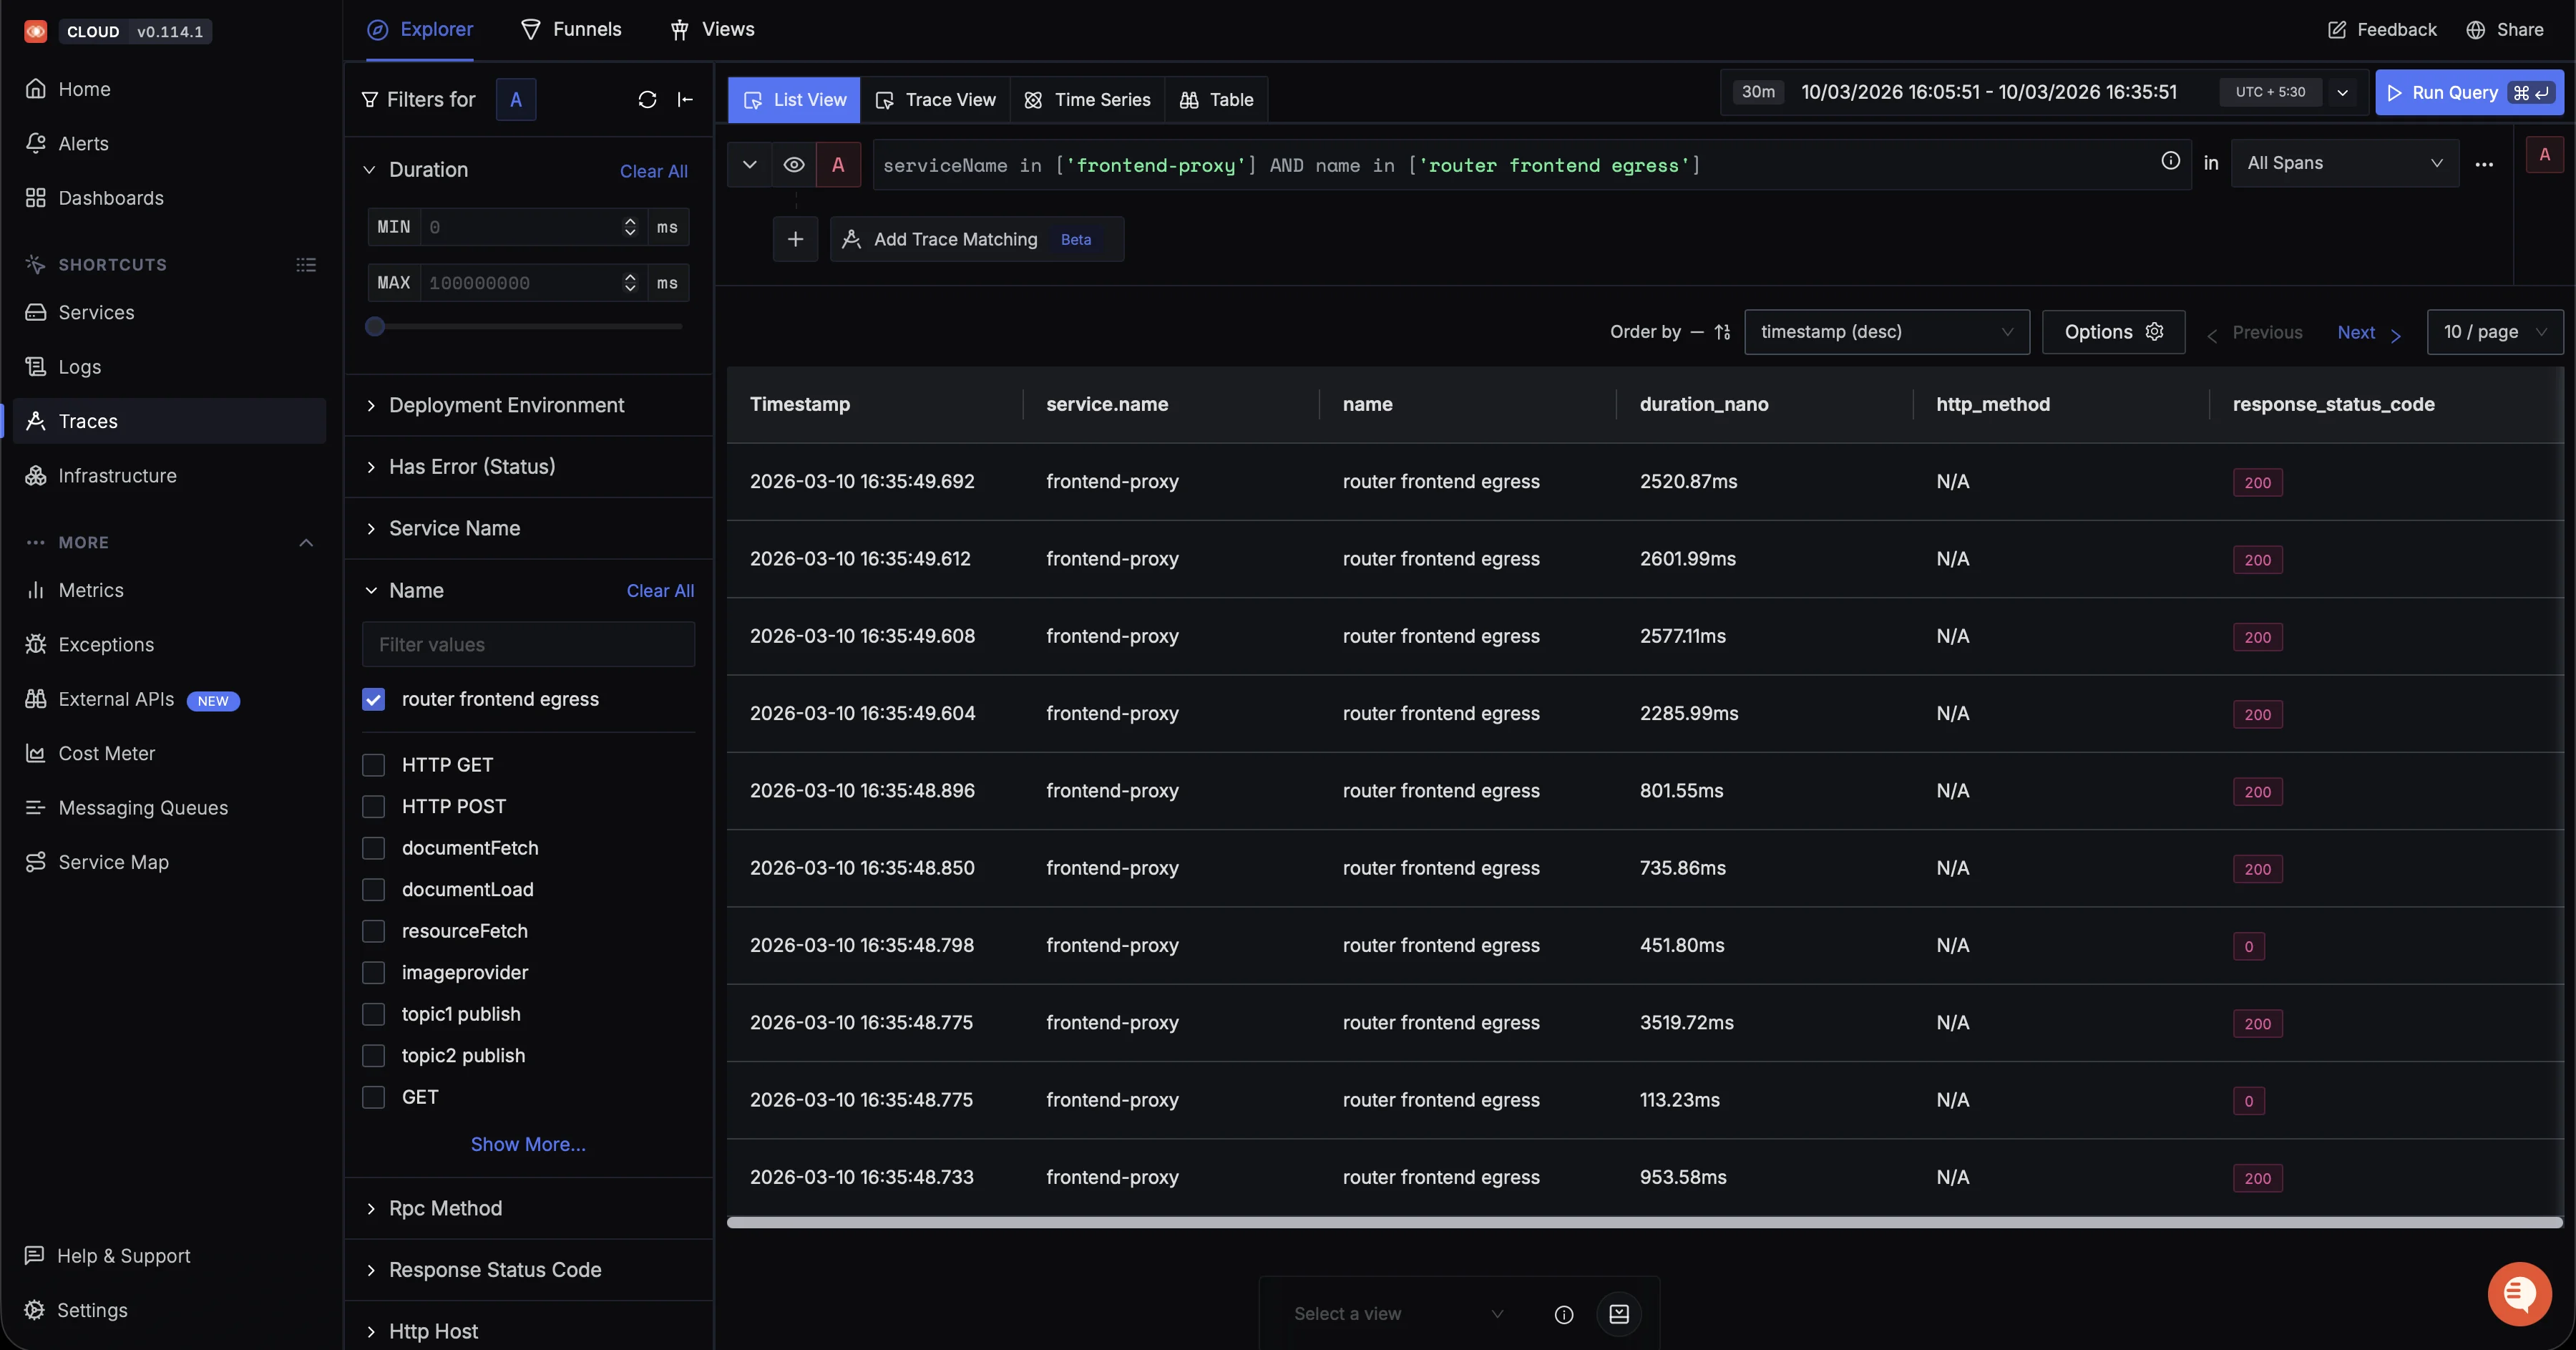The width and height of the screenshot is (2576, 1350).
Task: Enable the HTTP POST name filter
Action: click(x=374, y=806)
